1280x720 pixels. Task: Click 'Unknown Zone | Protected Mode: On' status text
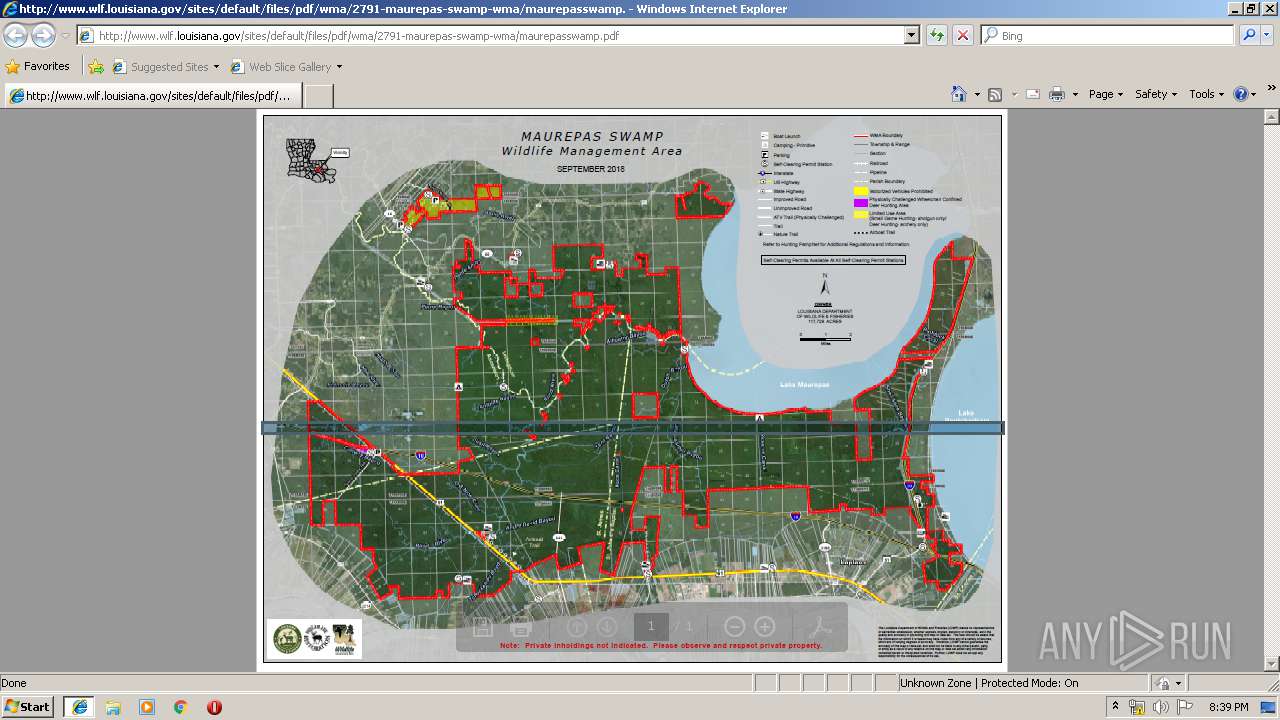point(989,683)
